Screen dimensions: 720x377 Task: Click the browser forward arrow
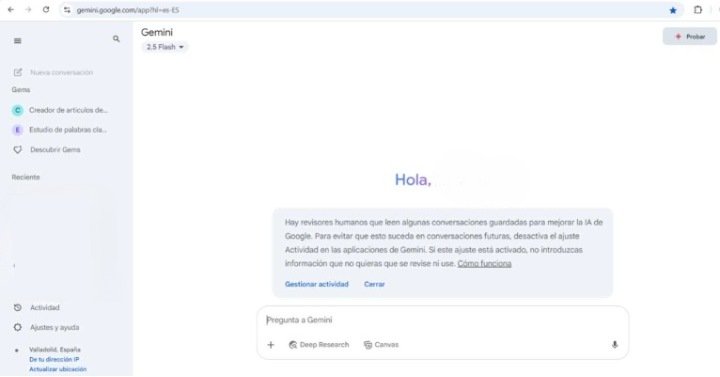28,10
